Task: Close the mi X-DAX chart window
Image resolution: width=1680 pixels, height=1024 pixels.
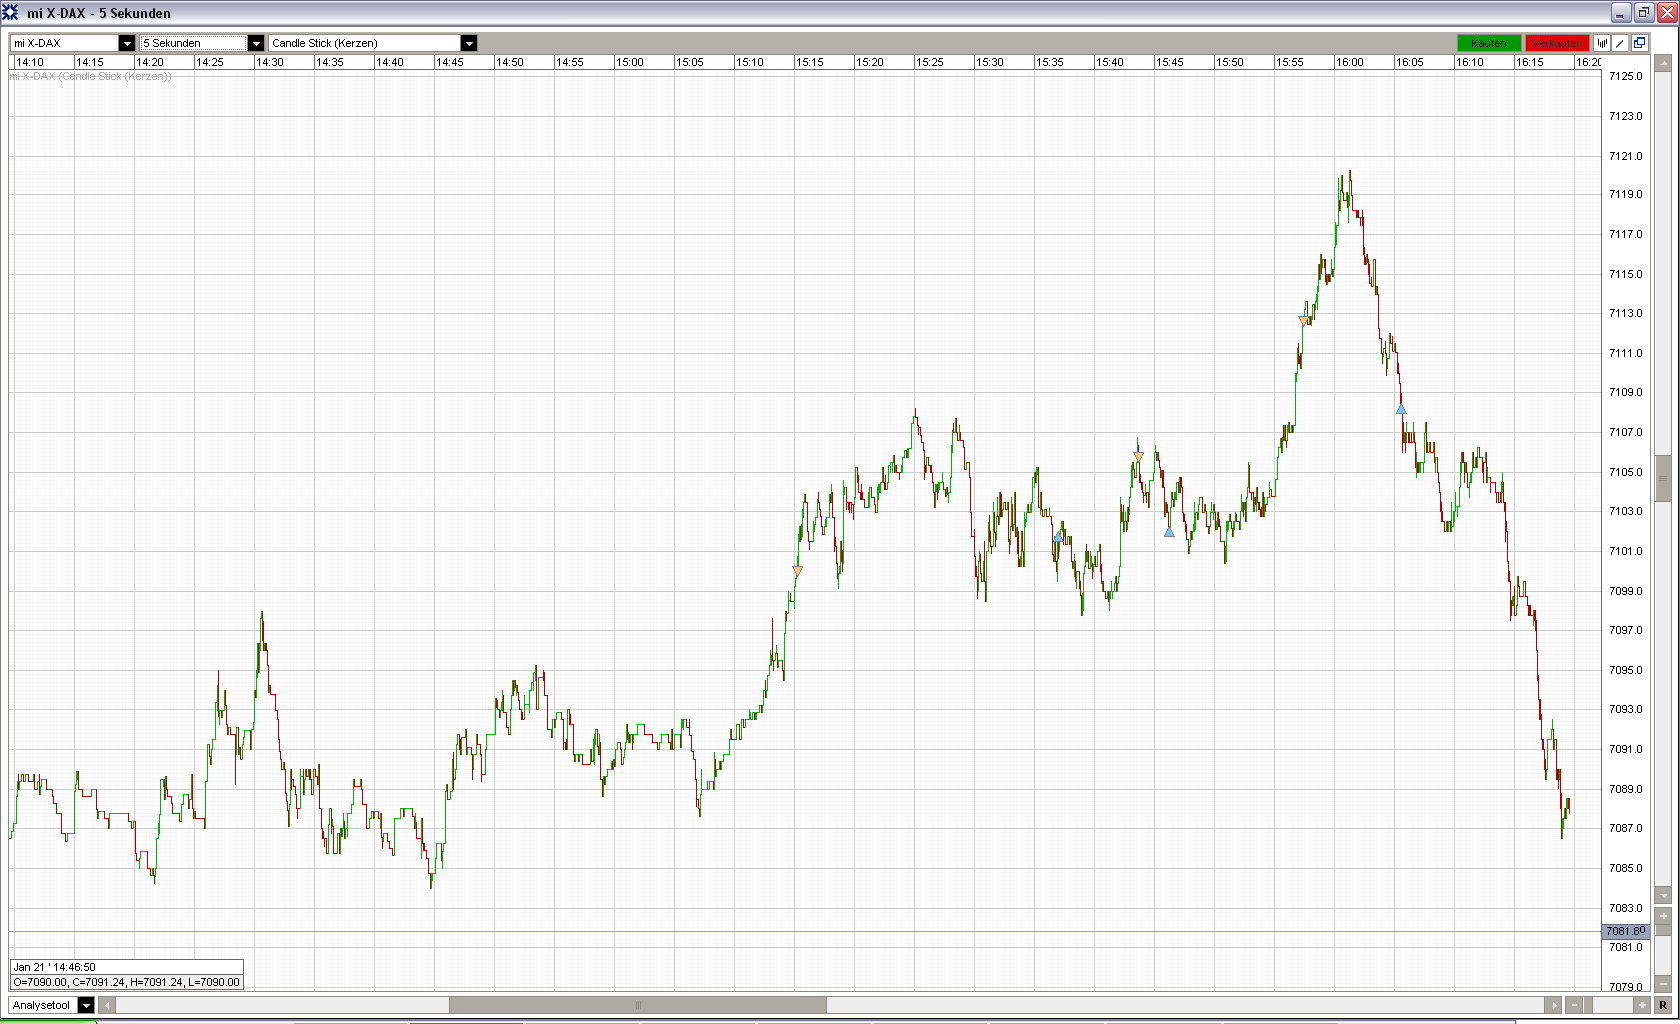Action: tap(1666, 13)
